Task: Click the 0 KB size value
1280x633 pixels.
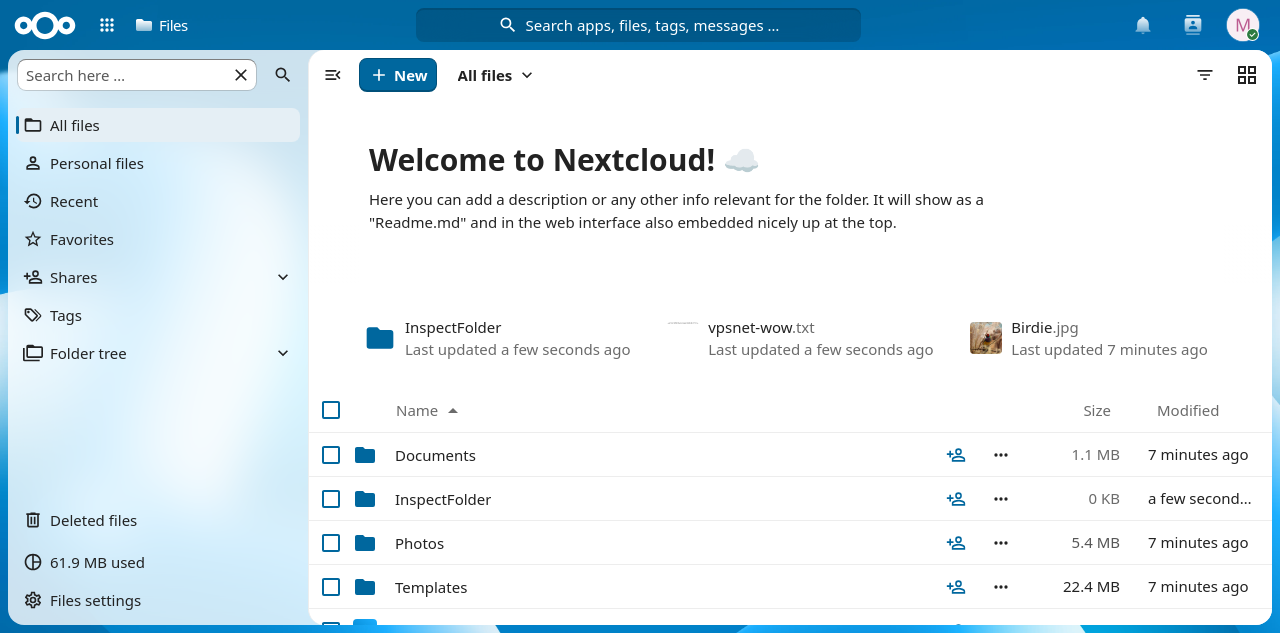Action: [1104, 499]
